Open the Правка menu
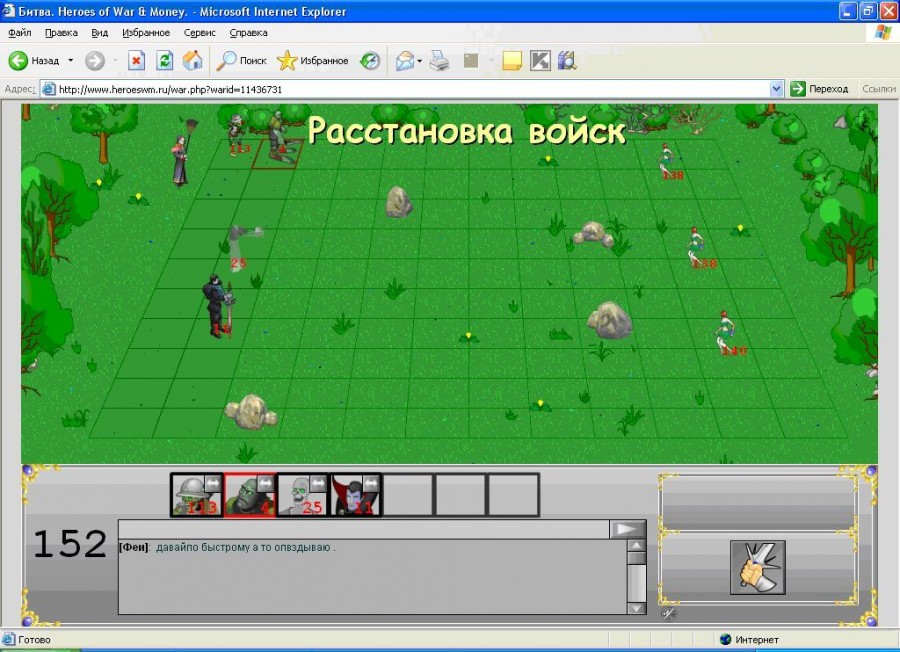 click(x=61, y=33)
